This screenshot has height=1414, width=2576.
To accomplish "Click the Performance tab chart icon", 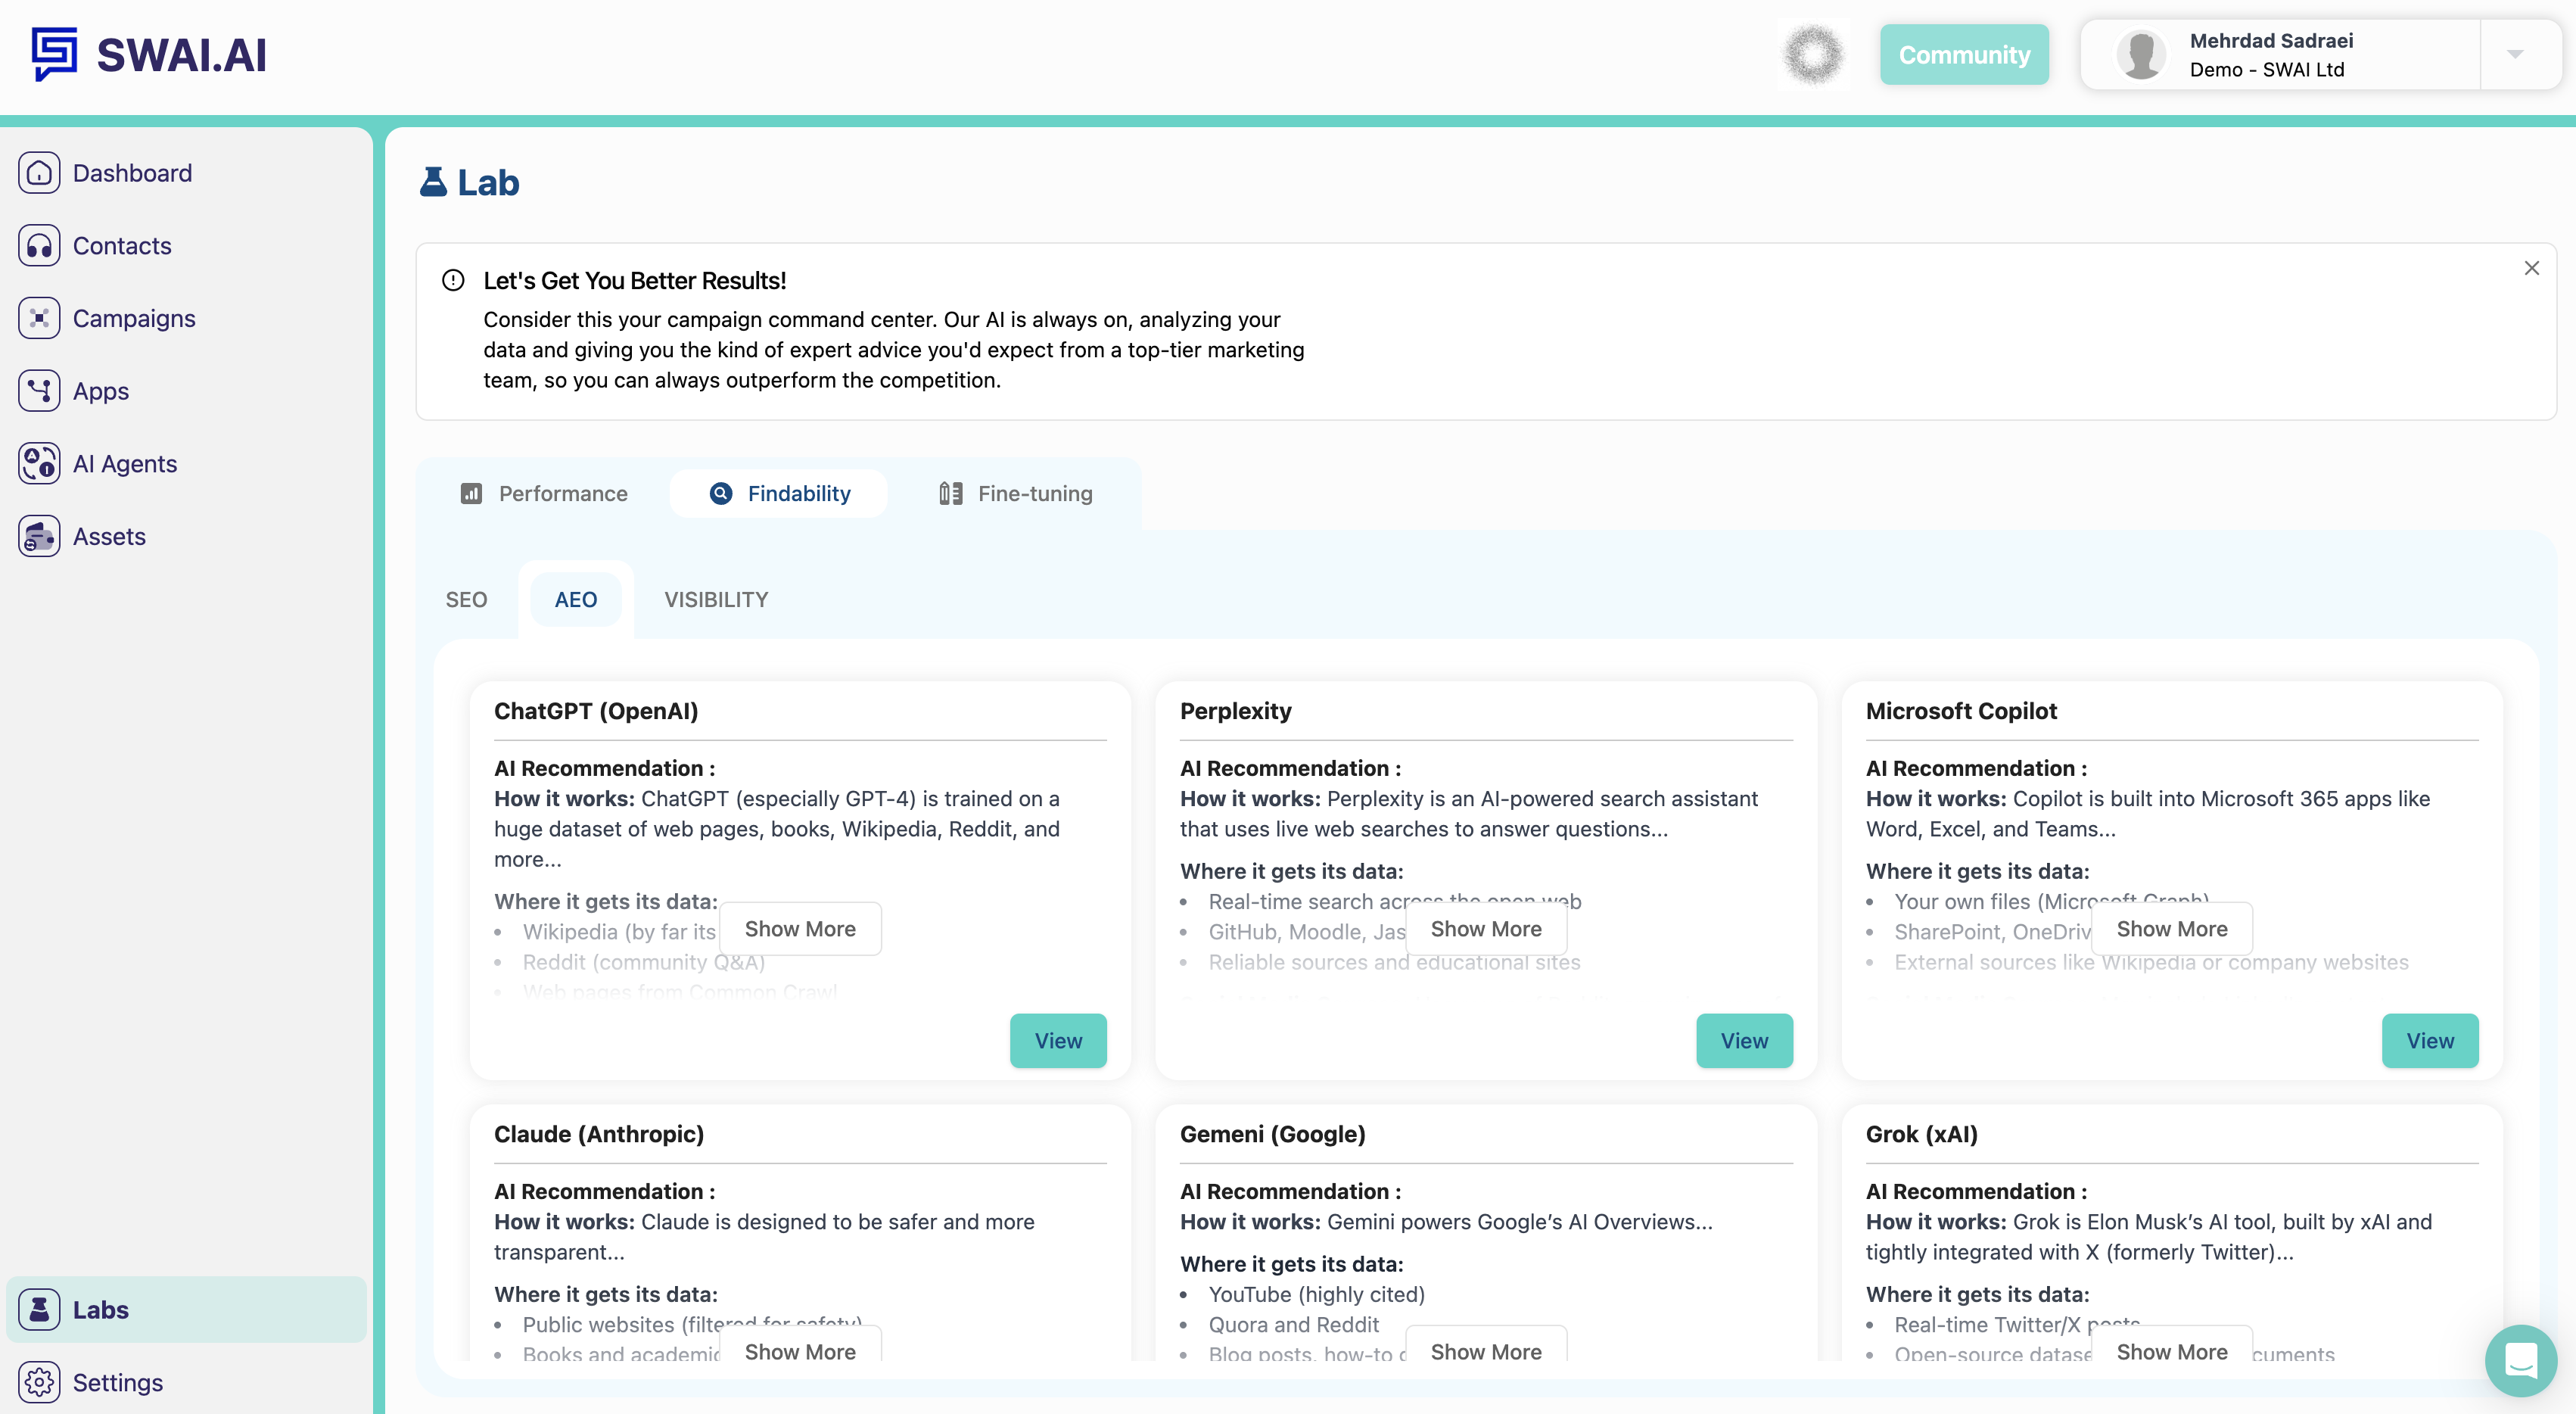I will click(x=471, y=493).
